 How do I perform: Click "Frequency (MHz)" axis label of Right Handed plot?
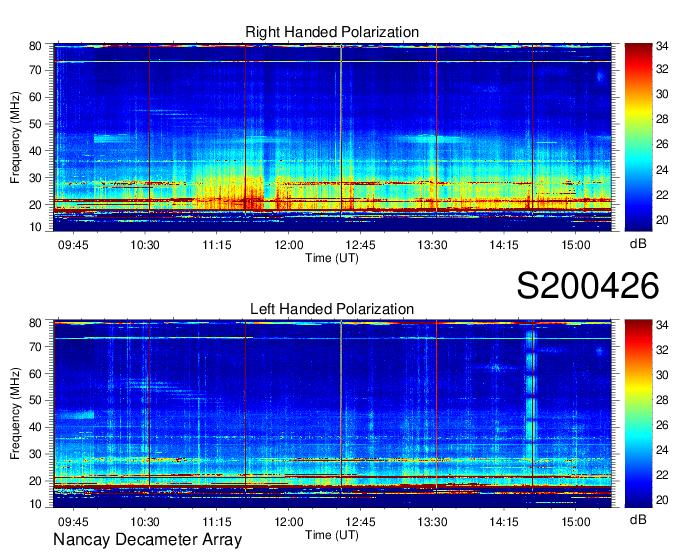(15, 137)
